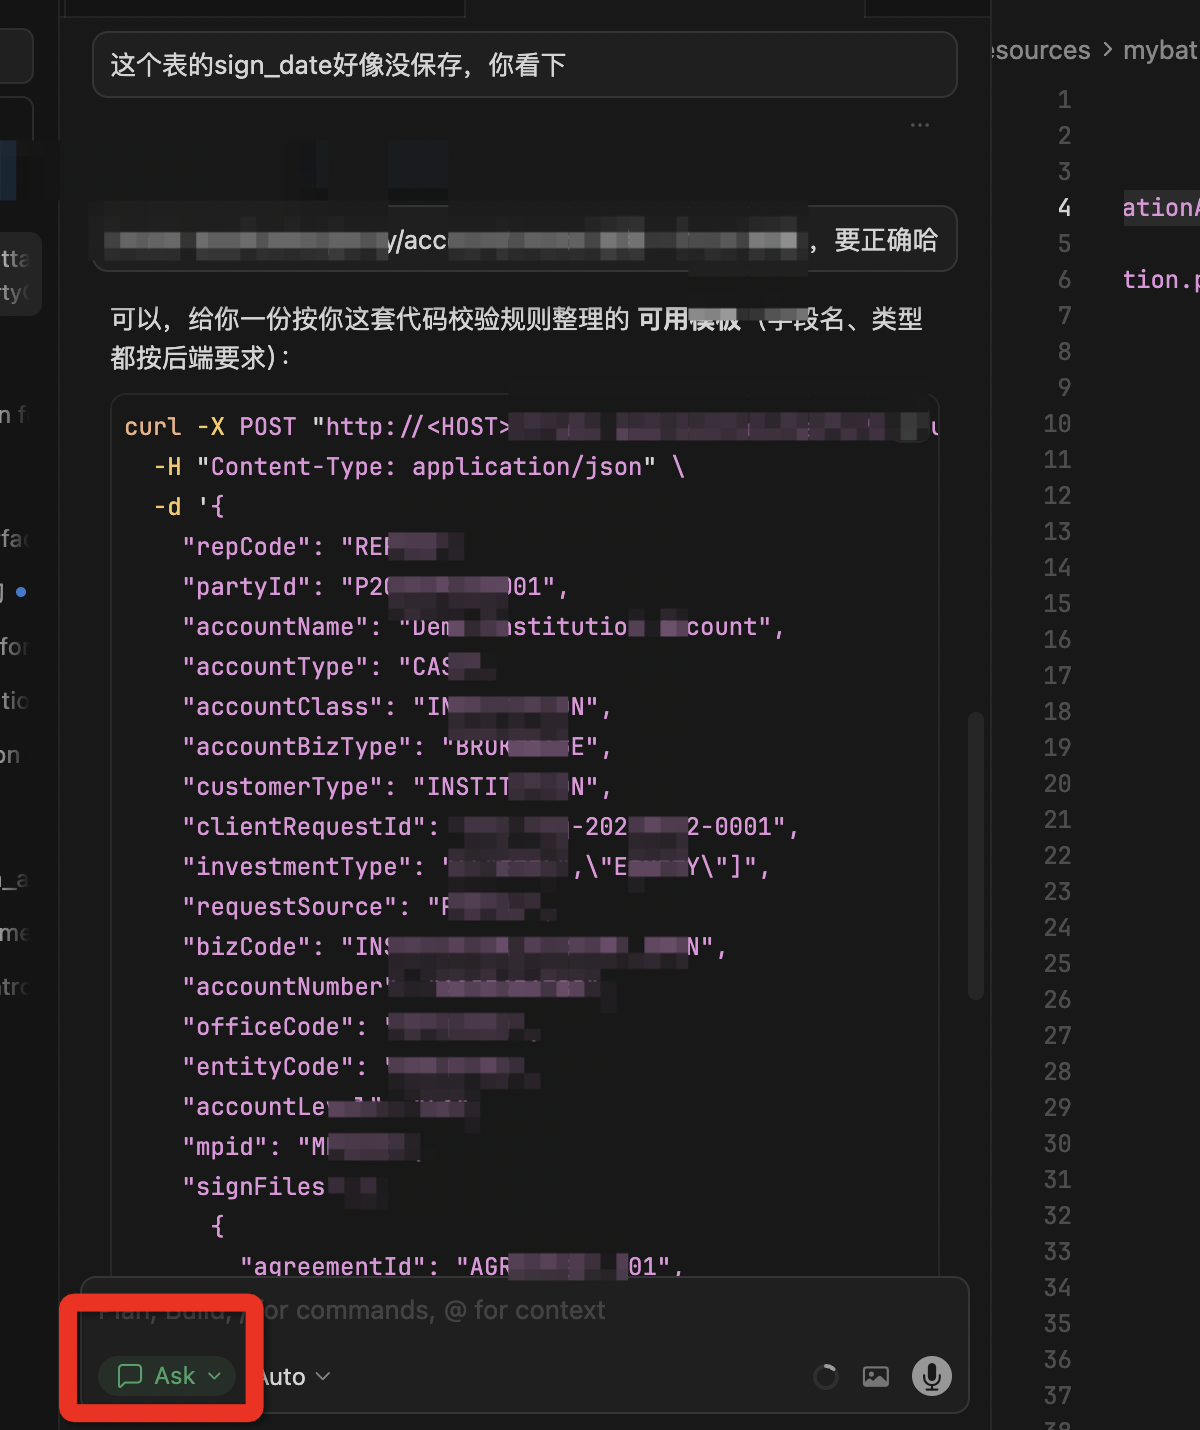This screenshot has height=1430, width=1200.
Task: Click the assistant reply starting with 可以，给你一份
Action: [517, 338]
